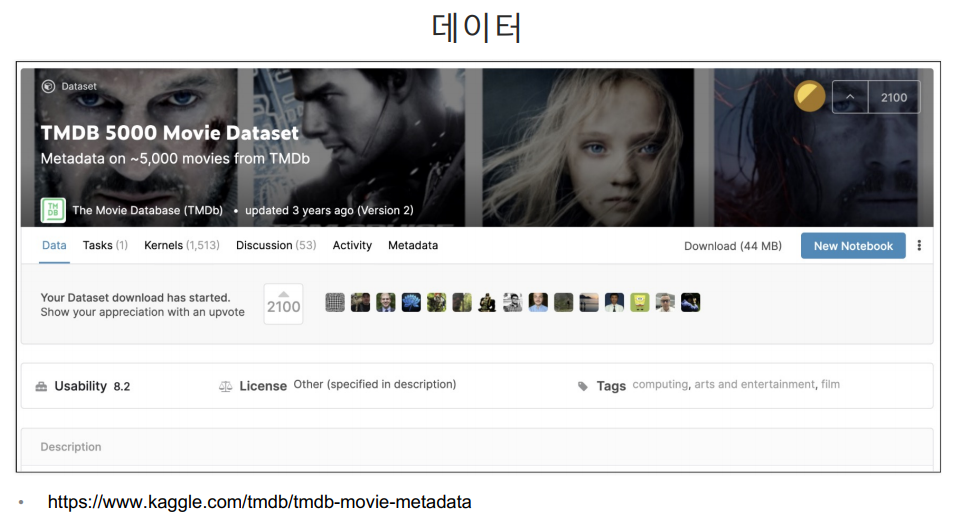Open the Activity tab

[352, 245]
